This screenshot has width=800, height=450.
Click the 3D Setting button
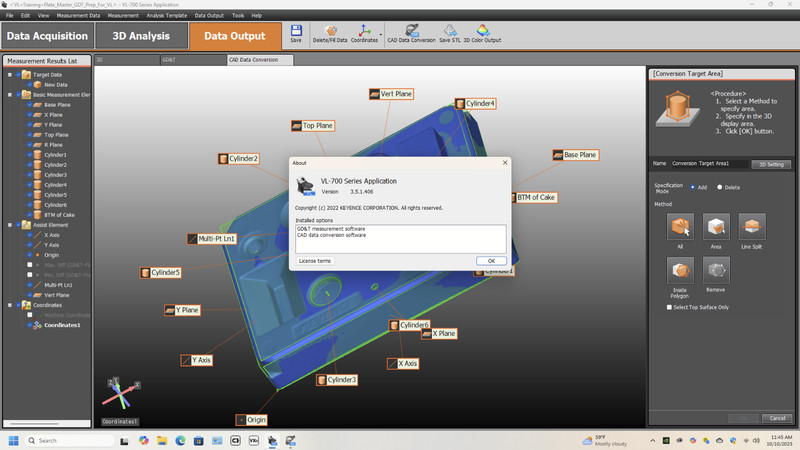[771, 164]
